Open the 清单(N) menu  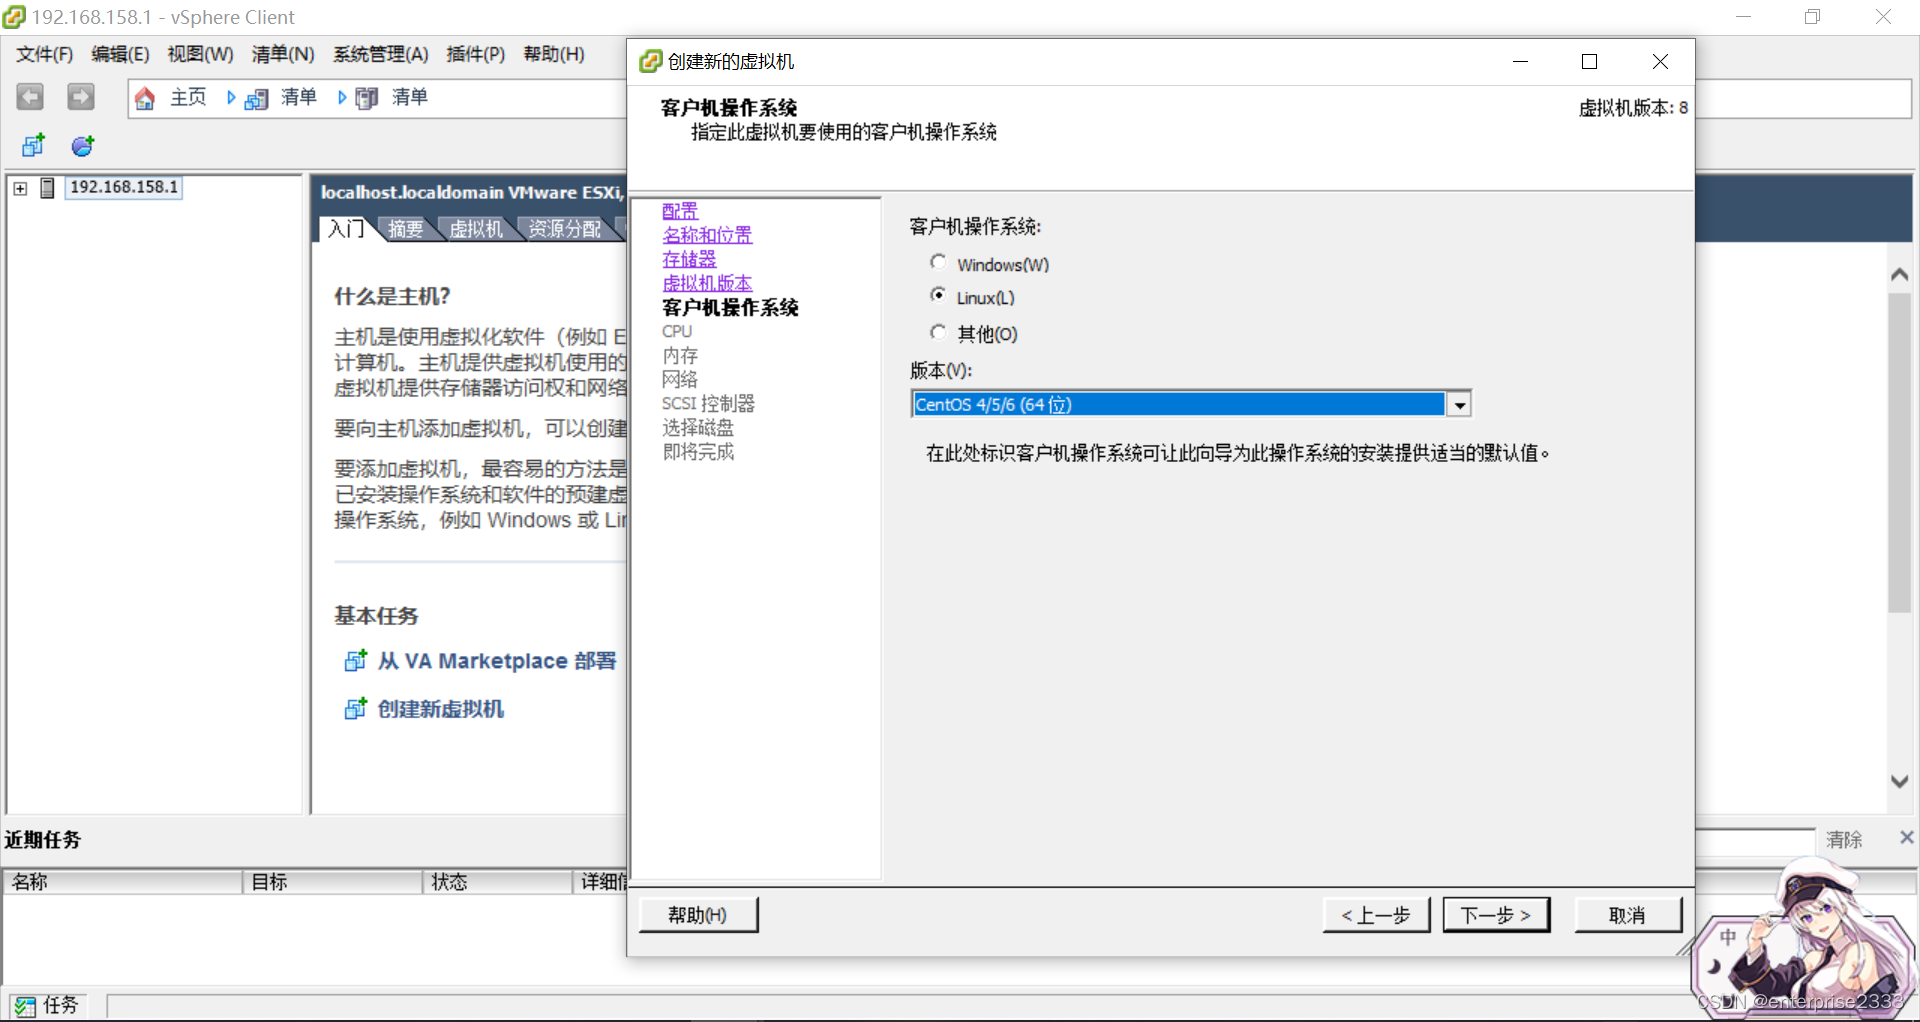[283, 54]
